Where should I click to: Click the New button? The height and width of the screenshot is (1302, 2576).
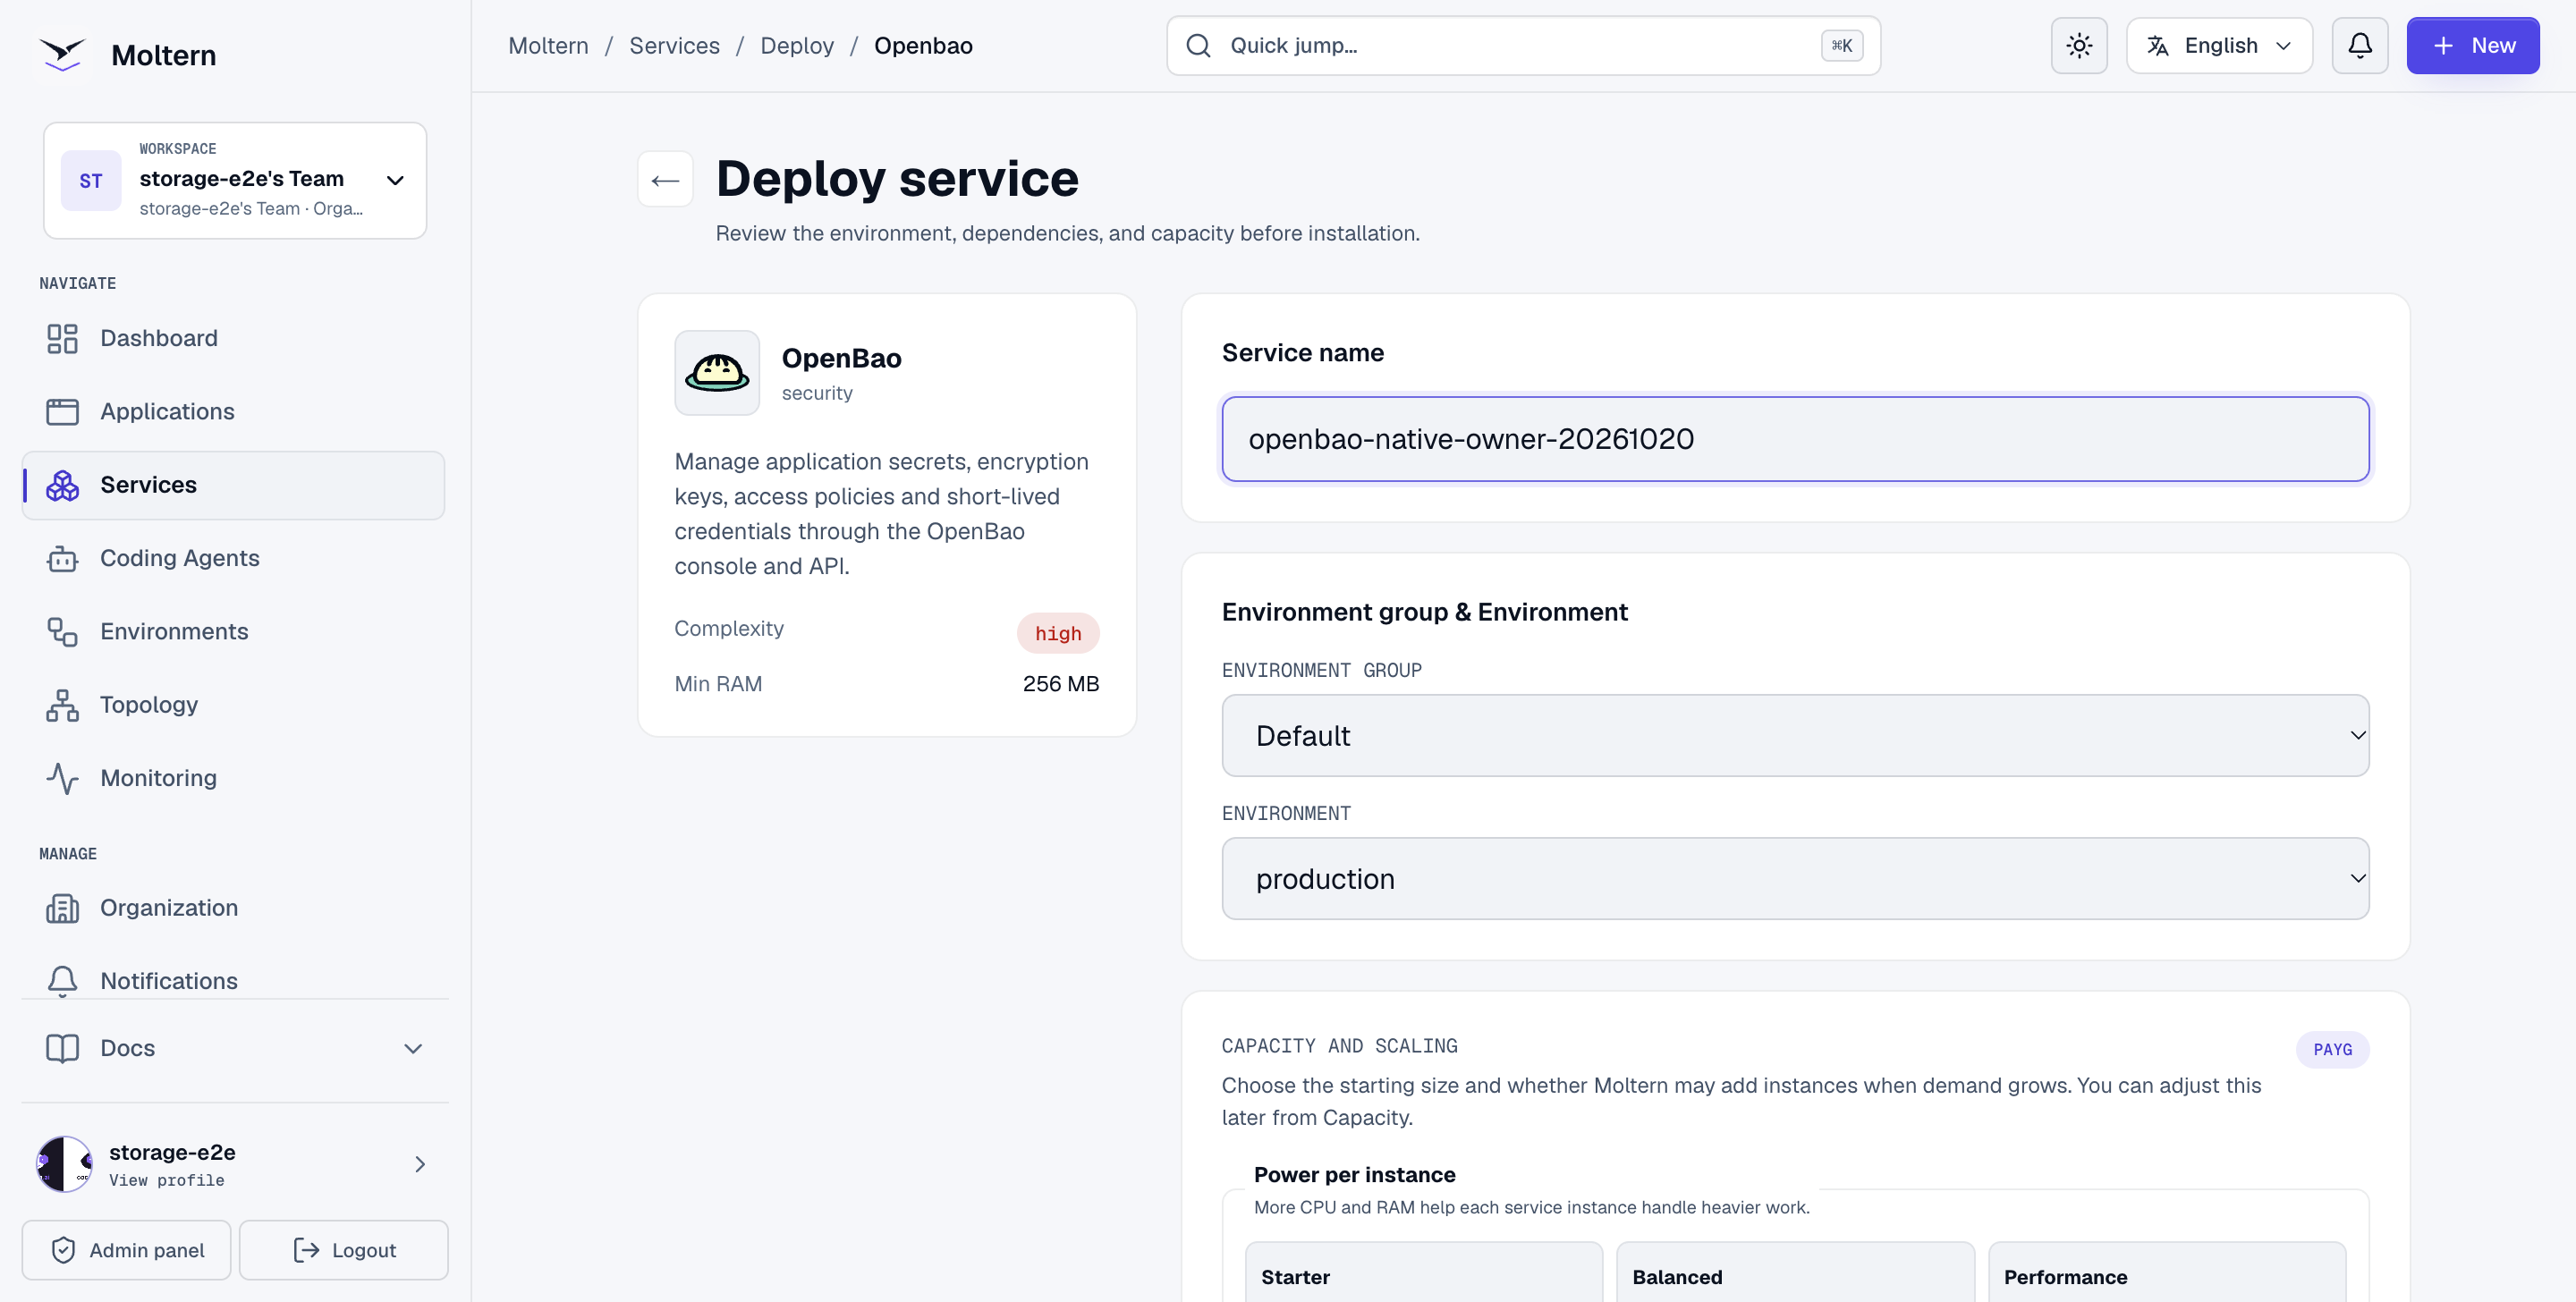[x=2473, y=46]
